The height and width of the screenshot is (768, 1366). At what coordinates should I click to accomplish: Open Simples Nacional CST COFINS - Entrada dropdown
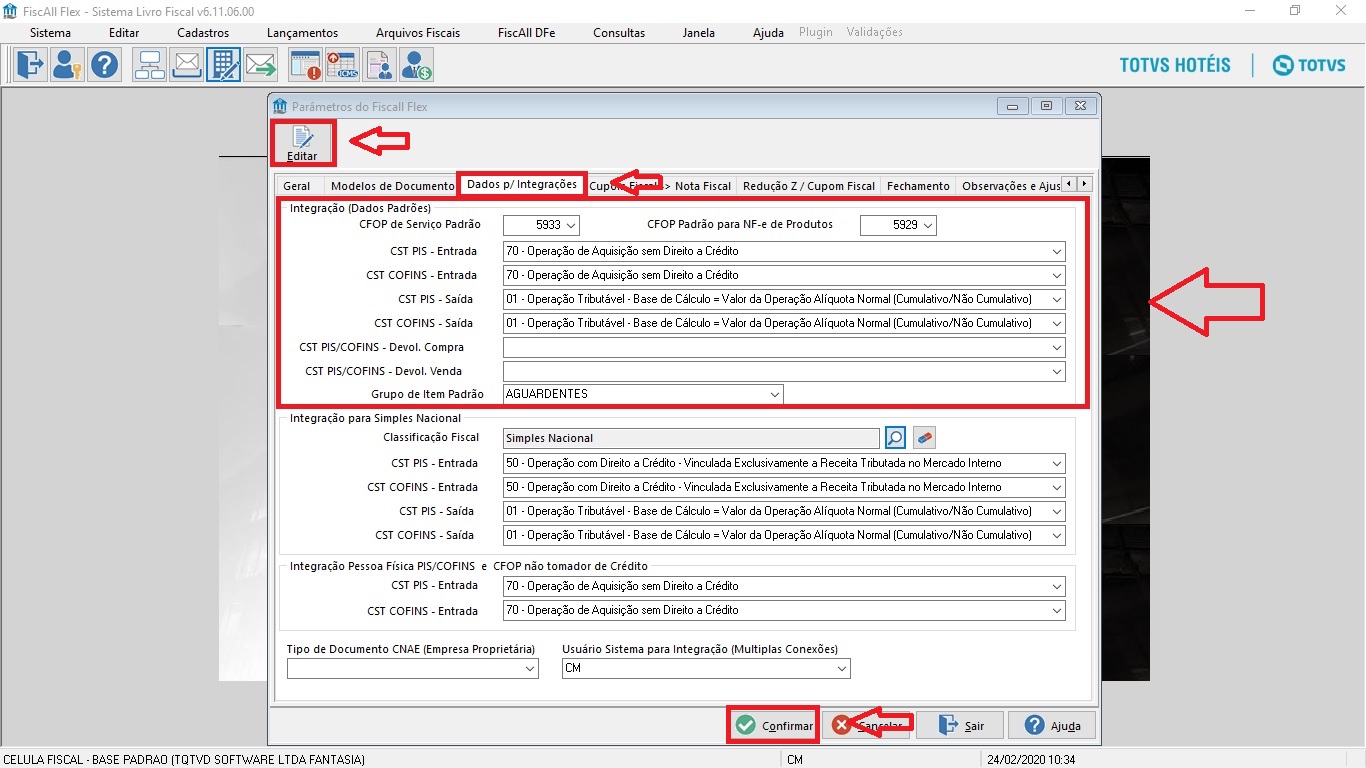(1057, 488)
